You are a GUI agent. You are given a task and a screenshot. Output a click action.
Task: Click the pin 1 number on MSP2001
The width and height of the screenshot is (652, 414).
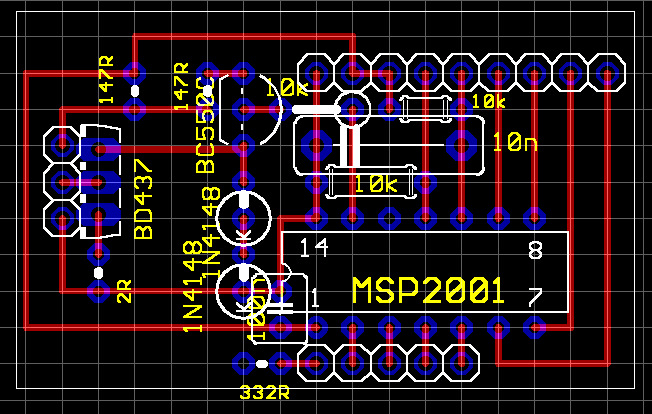pyautogui.click(x=314, y=298)
